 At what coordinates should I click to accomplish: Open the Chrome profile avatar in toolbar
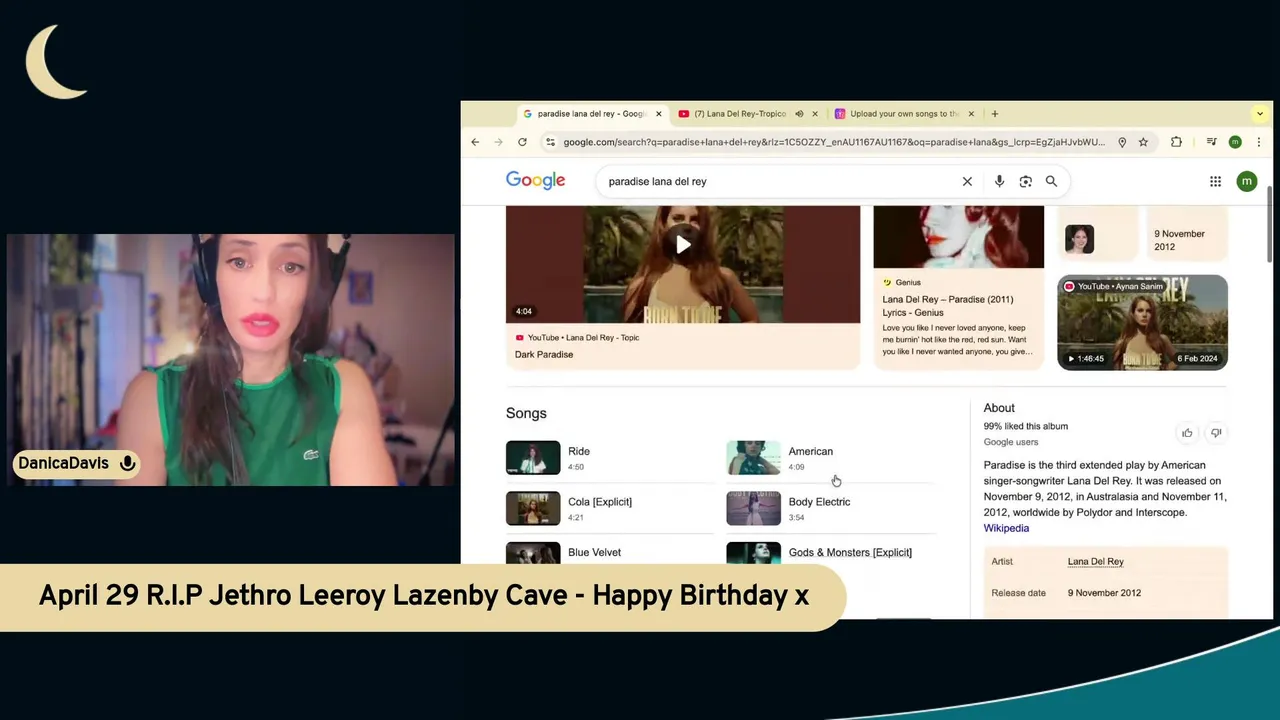point(1235,142)
